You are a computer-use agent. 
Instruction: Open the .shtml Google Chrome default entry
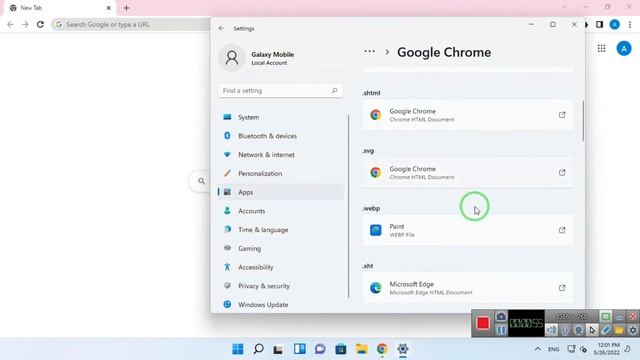[x=468, y=115]
